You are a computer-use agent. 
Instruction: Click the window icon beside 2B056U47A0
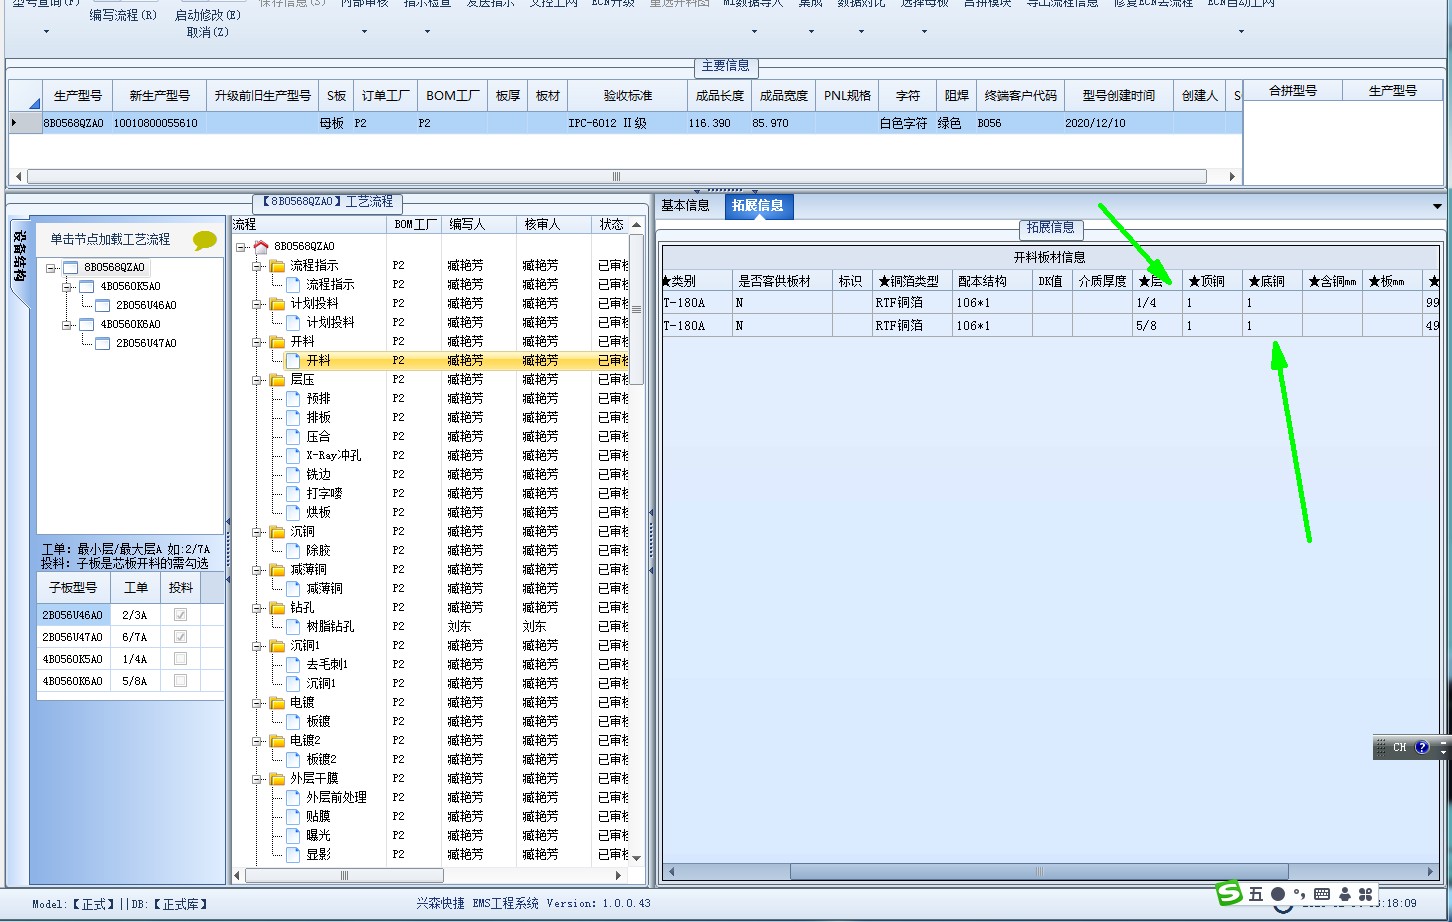click(x=102, y=343)
